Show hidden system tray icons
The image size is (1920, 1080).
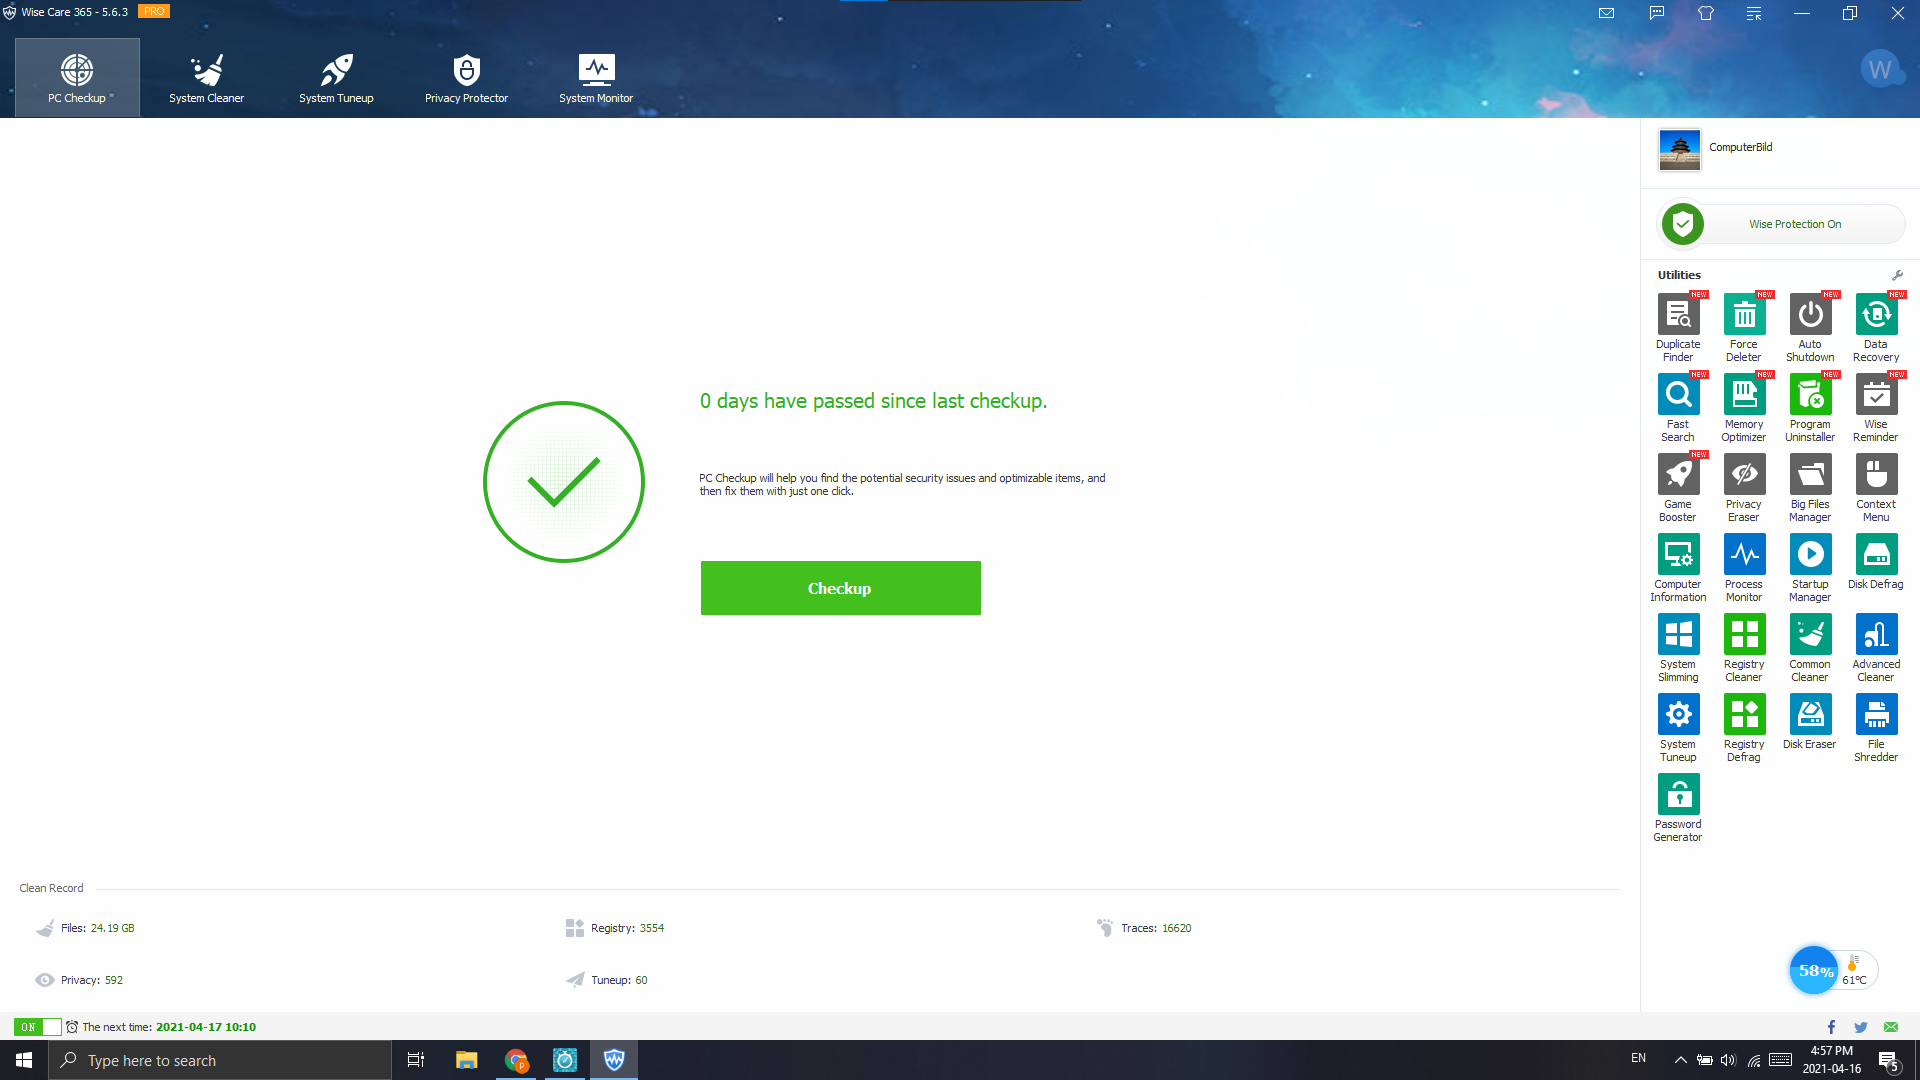pyautogui.click(x=1680, y=1060)
